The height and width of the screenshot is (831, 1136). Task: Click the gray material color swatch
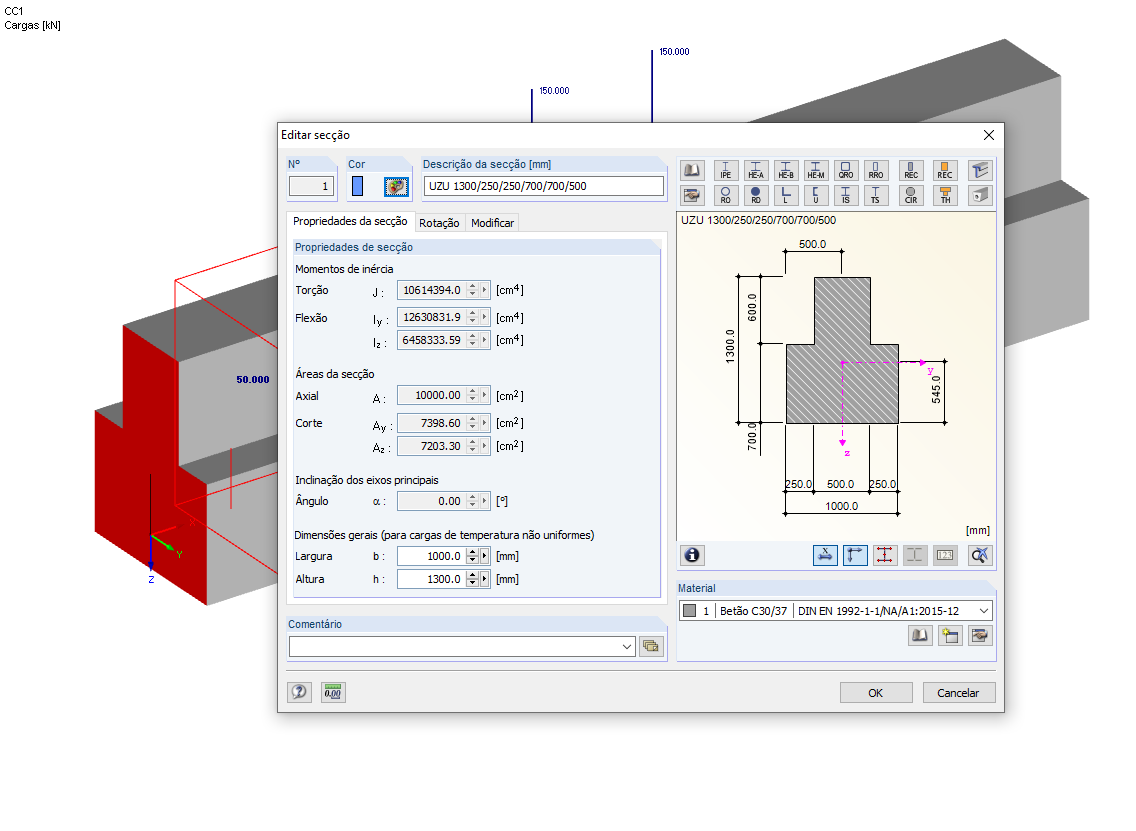pyautogui.click(x=690, y=611)
